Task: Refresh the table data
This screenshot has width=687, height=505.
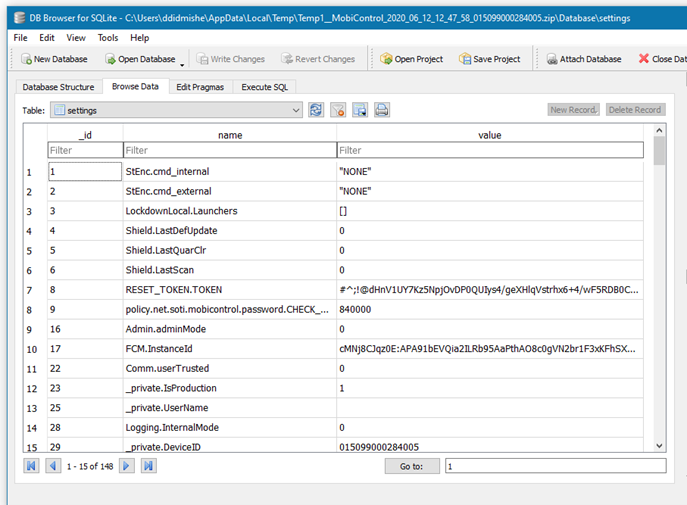Action: point(316,109)
